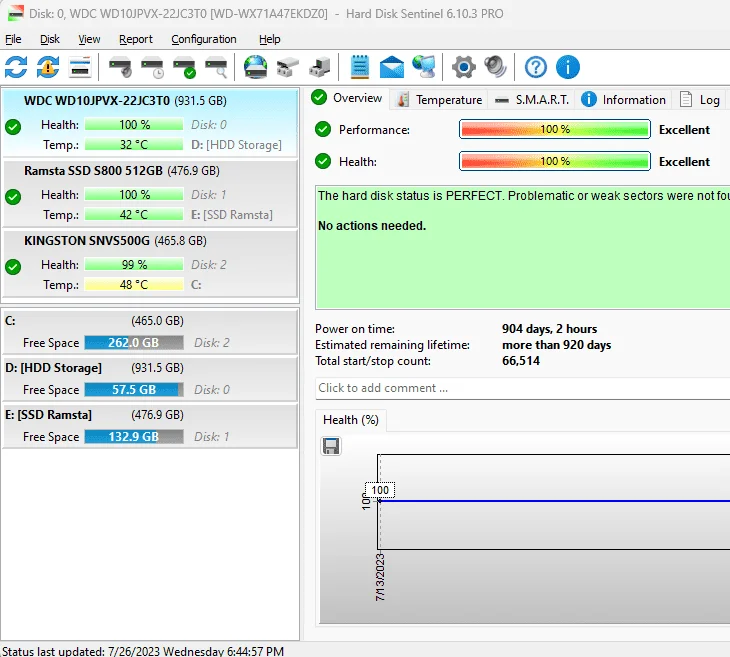Viewport: 730px width, 657px height.
Task: Click the disk with magnifier icon
Action: click(216, 67)
